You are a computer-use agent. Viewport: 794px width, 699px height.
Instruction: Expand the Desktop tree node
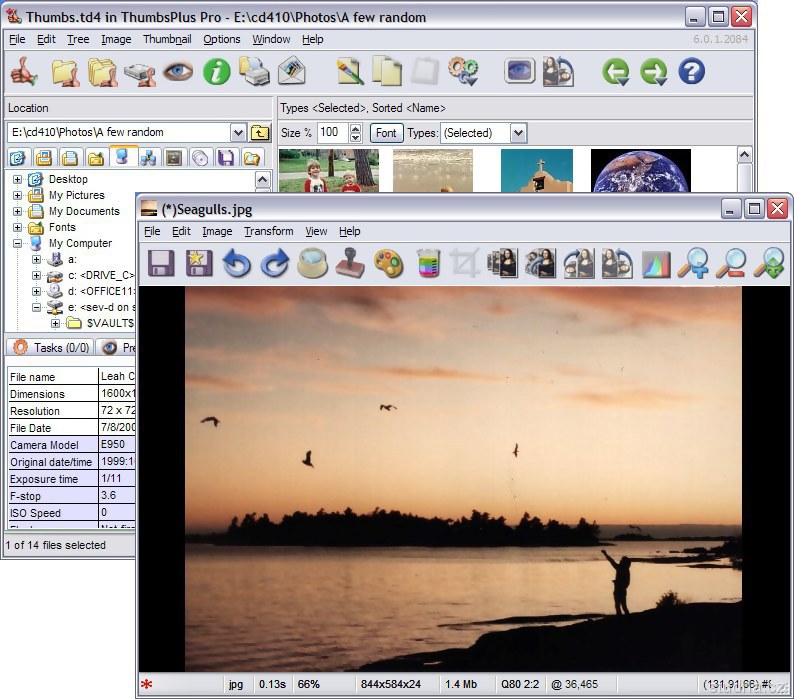click(17, 180)
